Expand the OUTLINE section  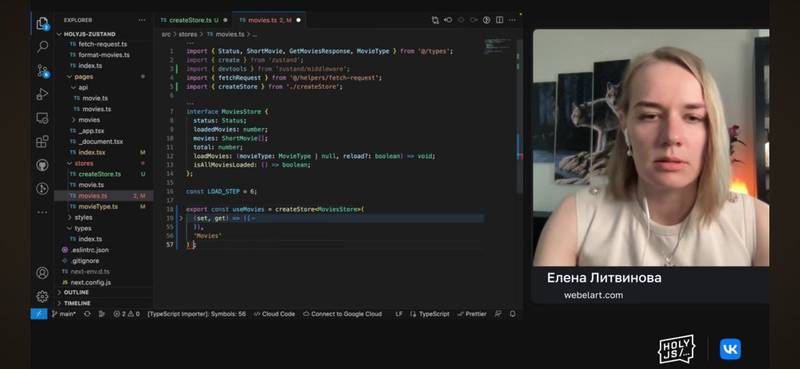(x=76, y=292)
